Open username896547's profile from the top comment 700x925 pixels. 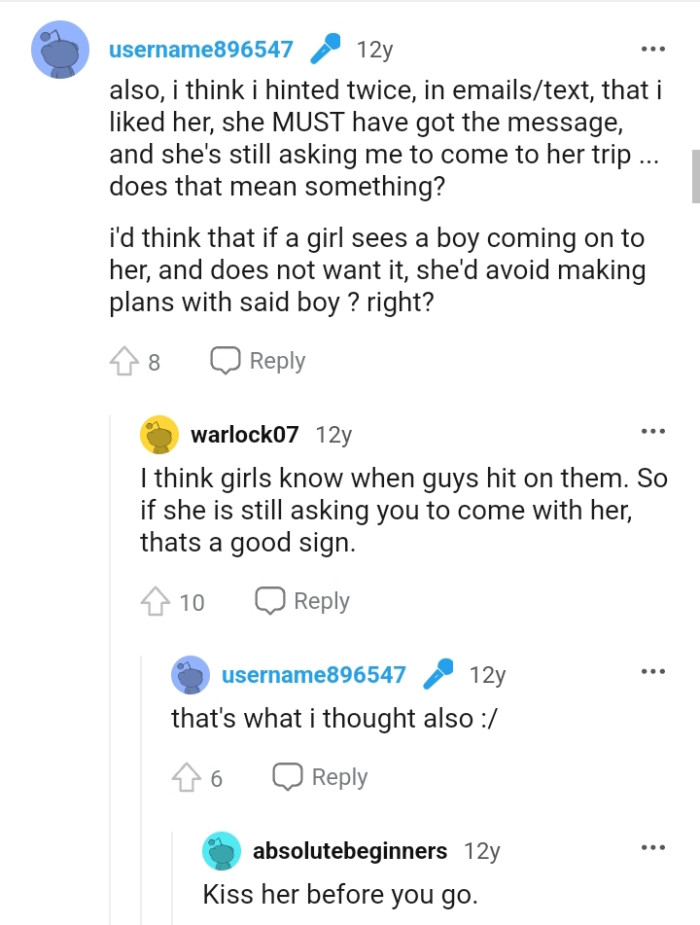(x=201, y=47)
